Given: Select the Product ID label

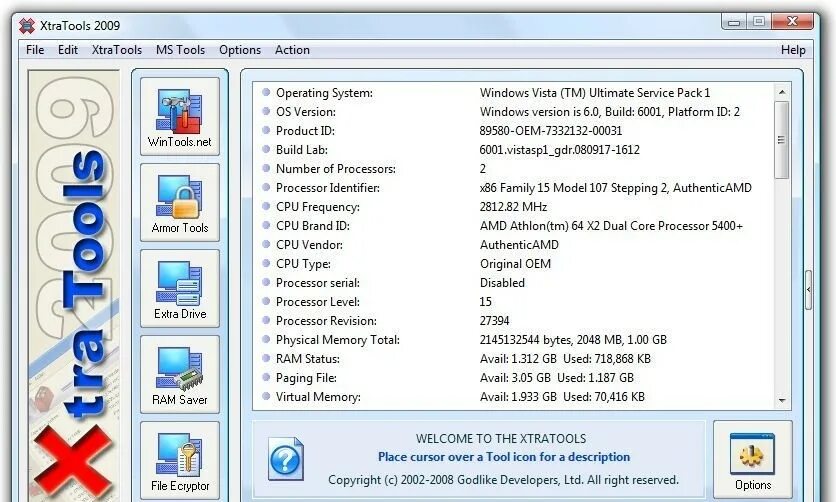Looking at the screenshot, I should [x=305, y=131].
